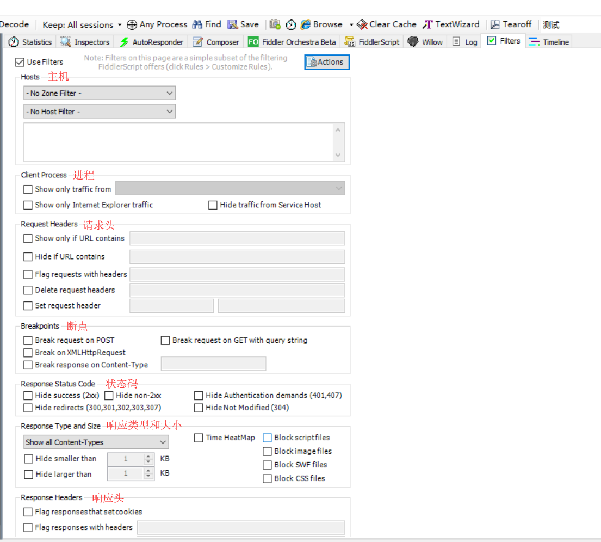Click the Tearoff toolbar icon
Screen dimensions: 601x542
[x=495, y=25]
